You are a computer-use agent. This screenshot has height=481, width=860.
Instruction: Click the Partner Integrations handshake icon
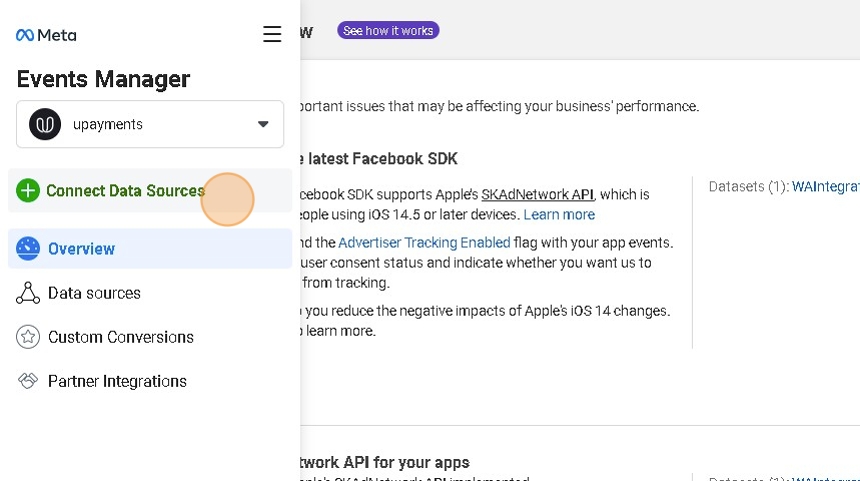[28, 381]
